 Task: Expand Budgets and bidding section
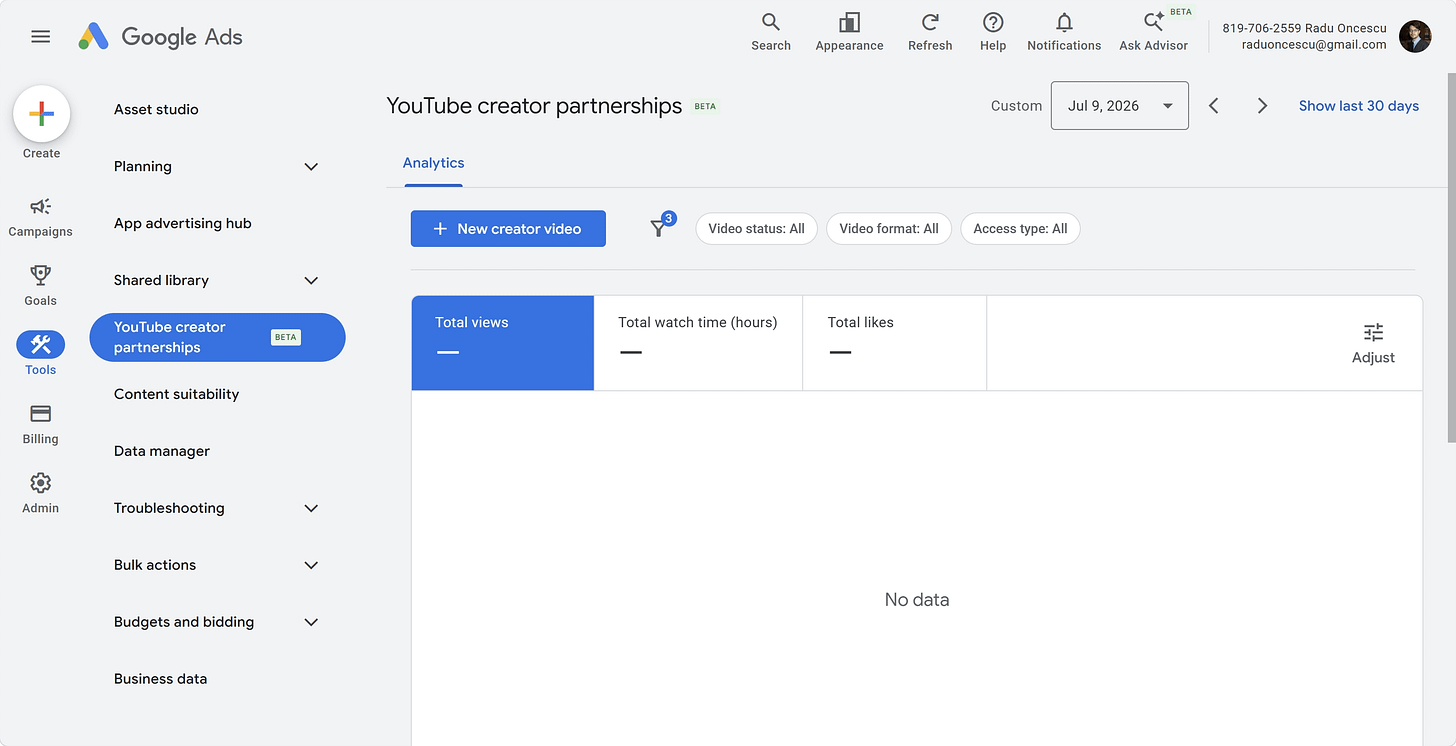pos(311,623)
